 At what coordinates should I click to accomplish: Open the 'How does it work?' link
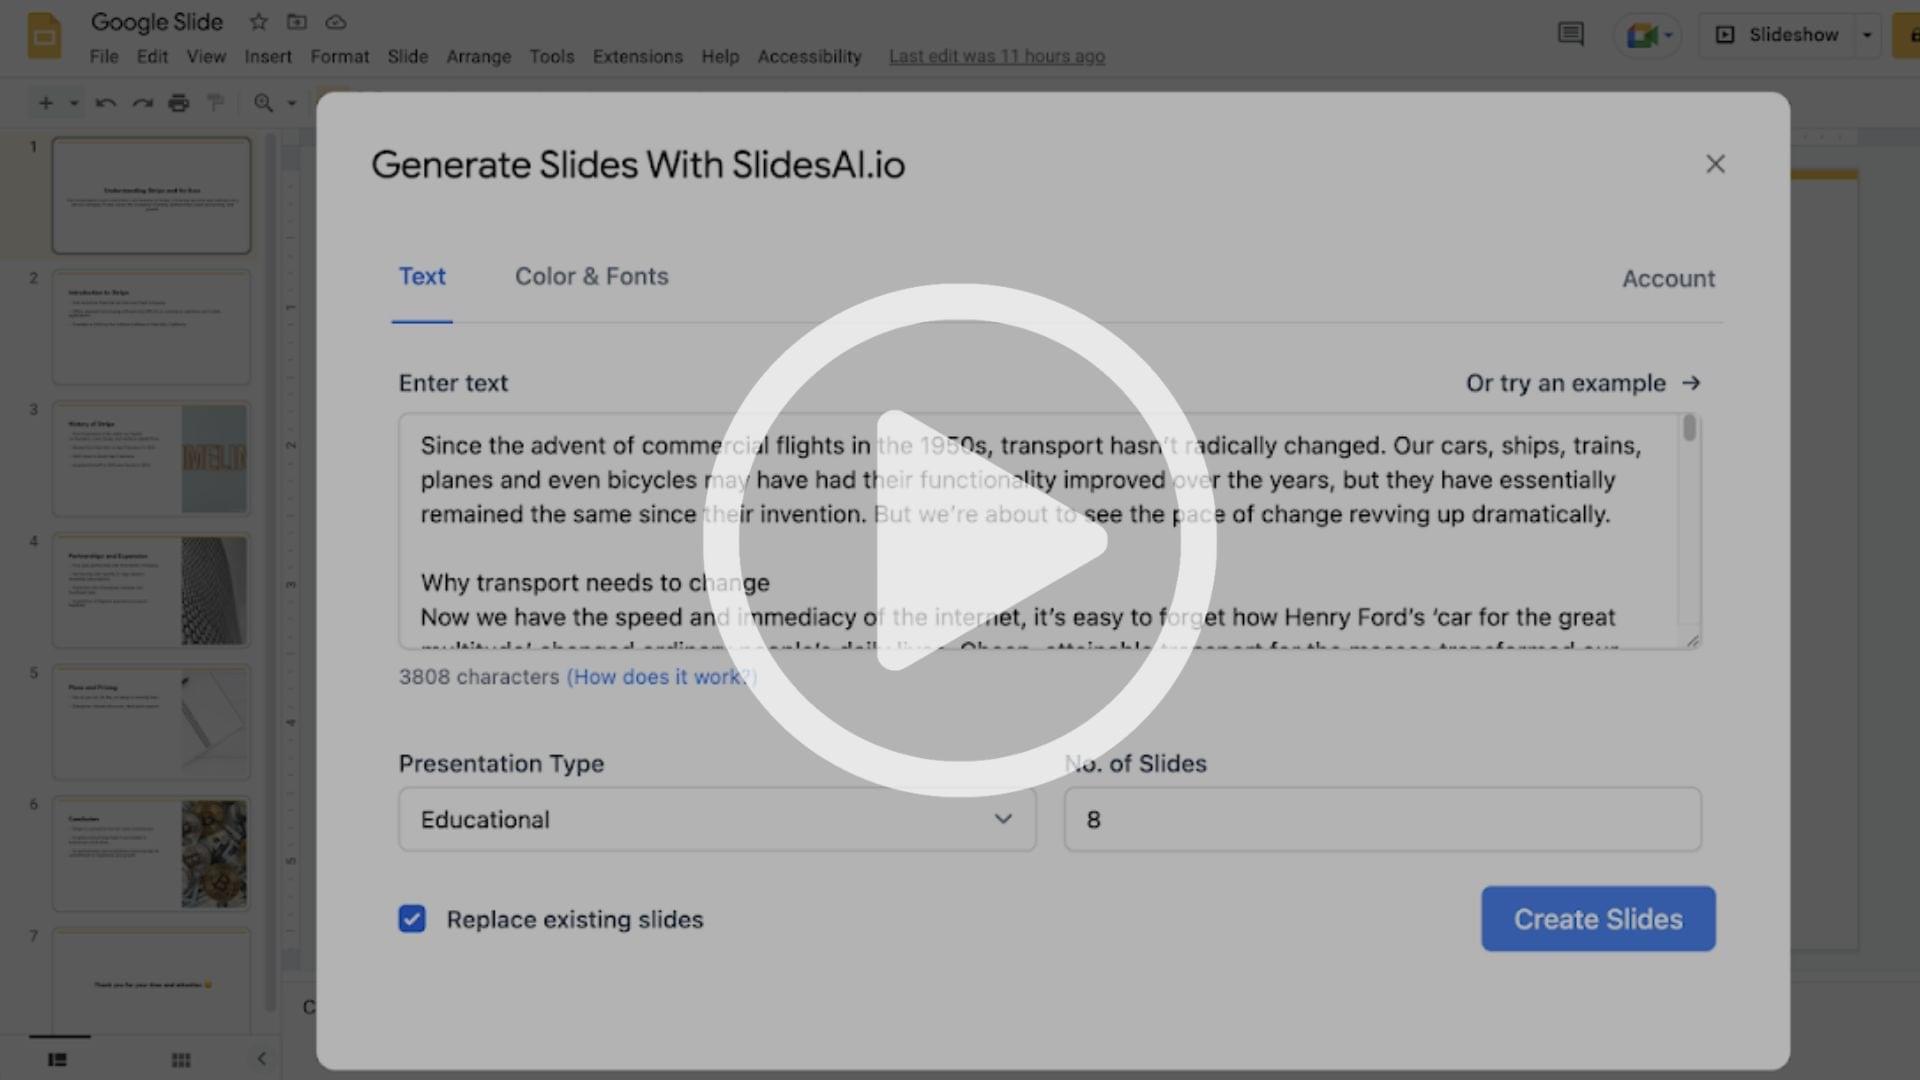(662, 677)
